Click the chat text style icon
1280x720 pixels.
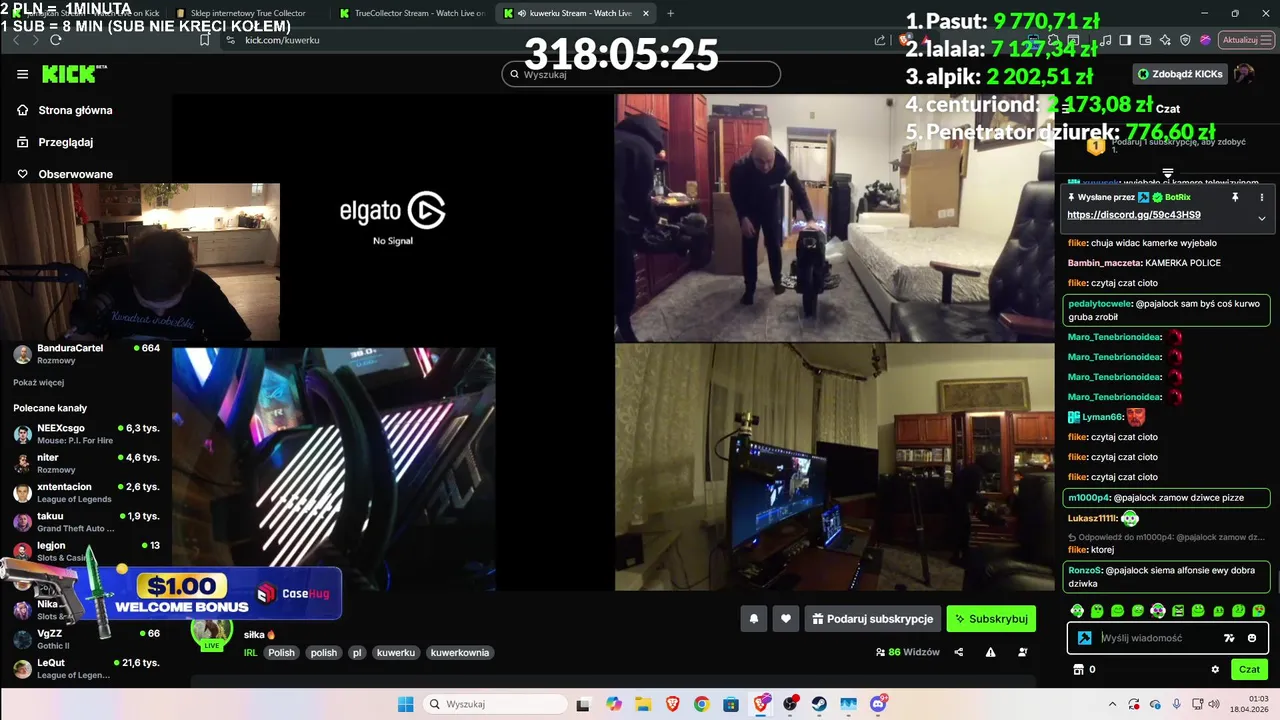point(1229,638)
